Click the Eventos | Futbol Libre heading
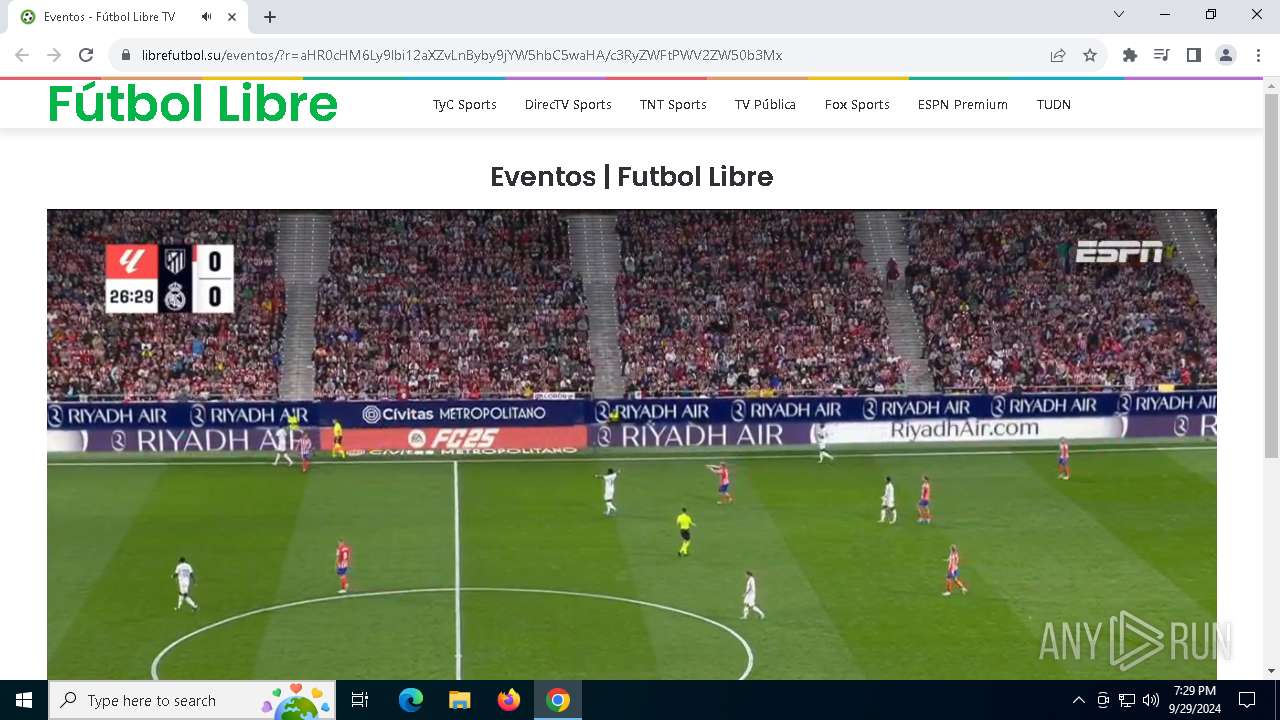 point(632,177)
